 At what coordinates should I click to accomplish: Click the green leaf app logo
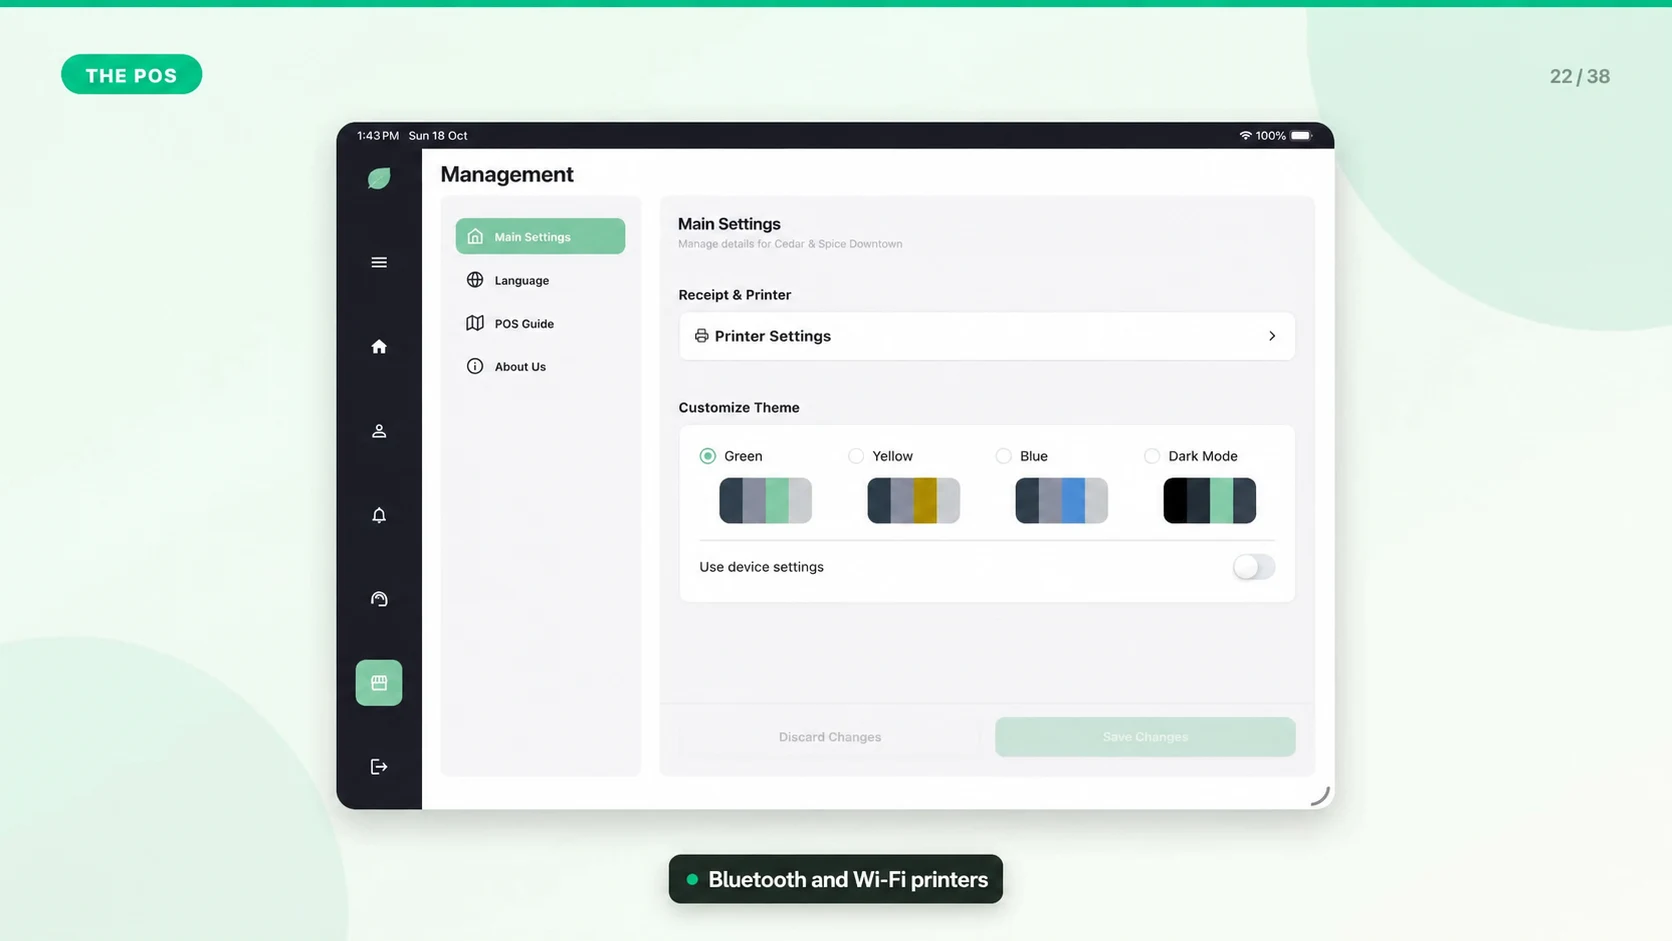click(379, 178)
